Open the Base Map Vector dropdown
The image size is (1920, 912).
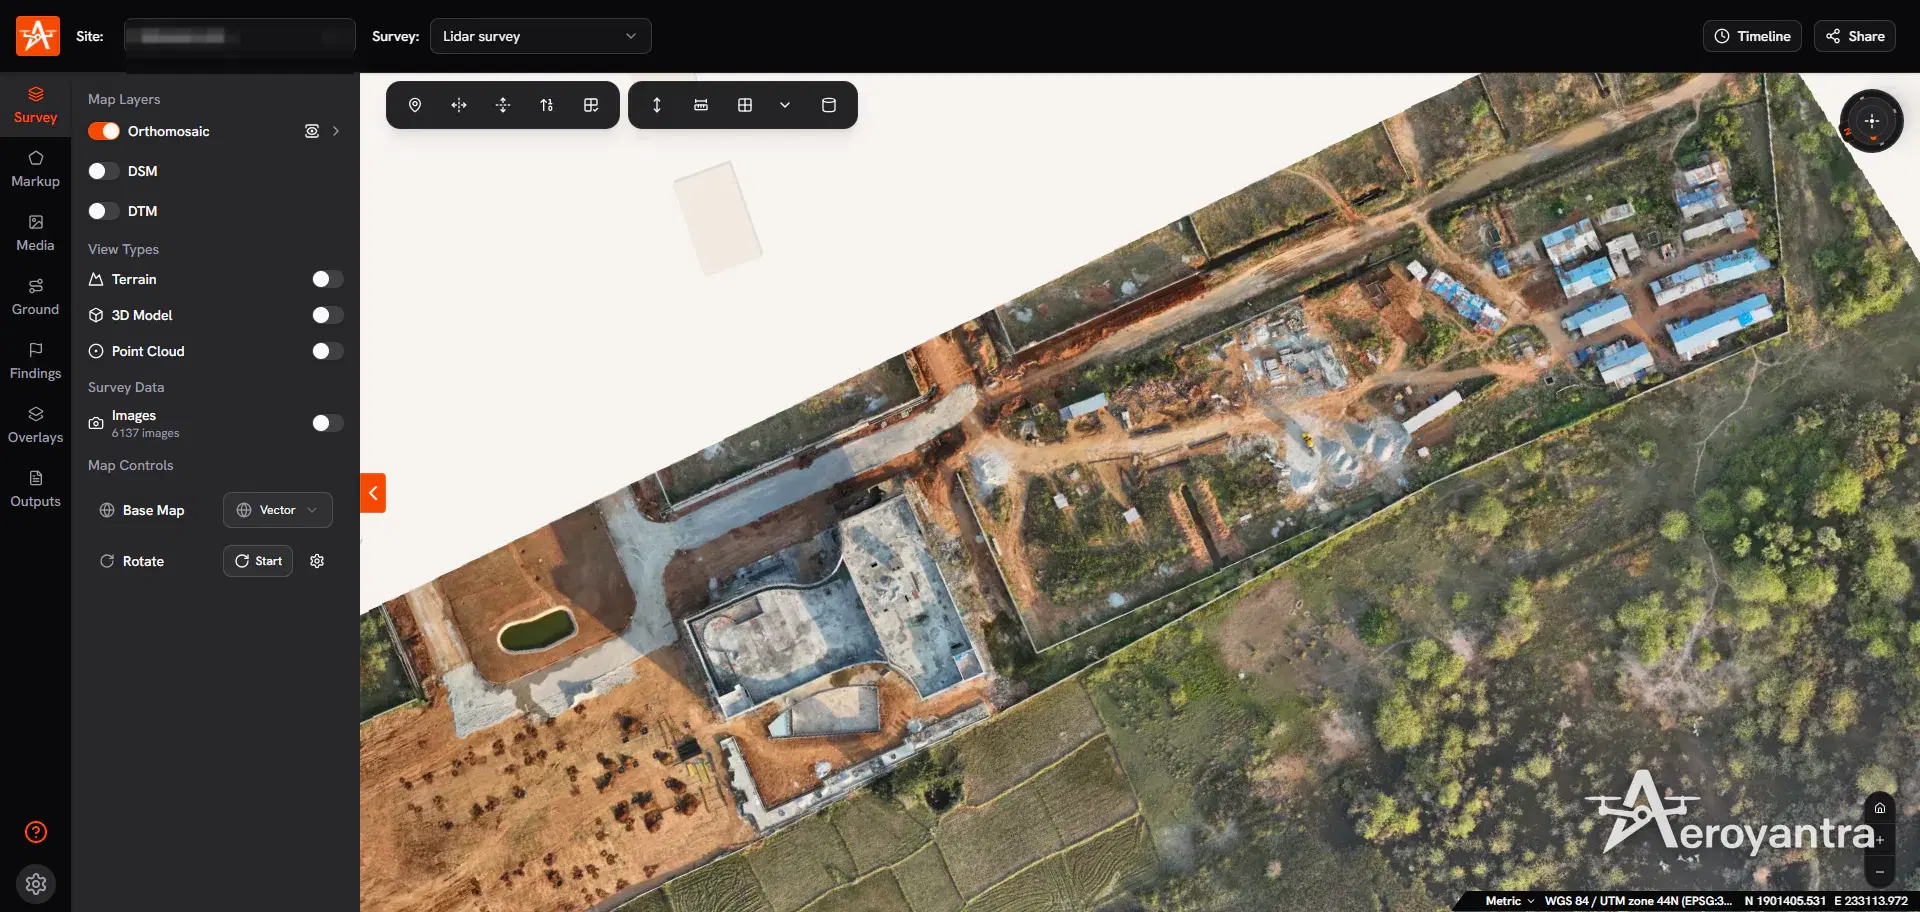click(278, 510)
